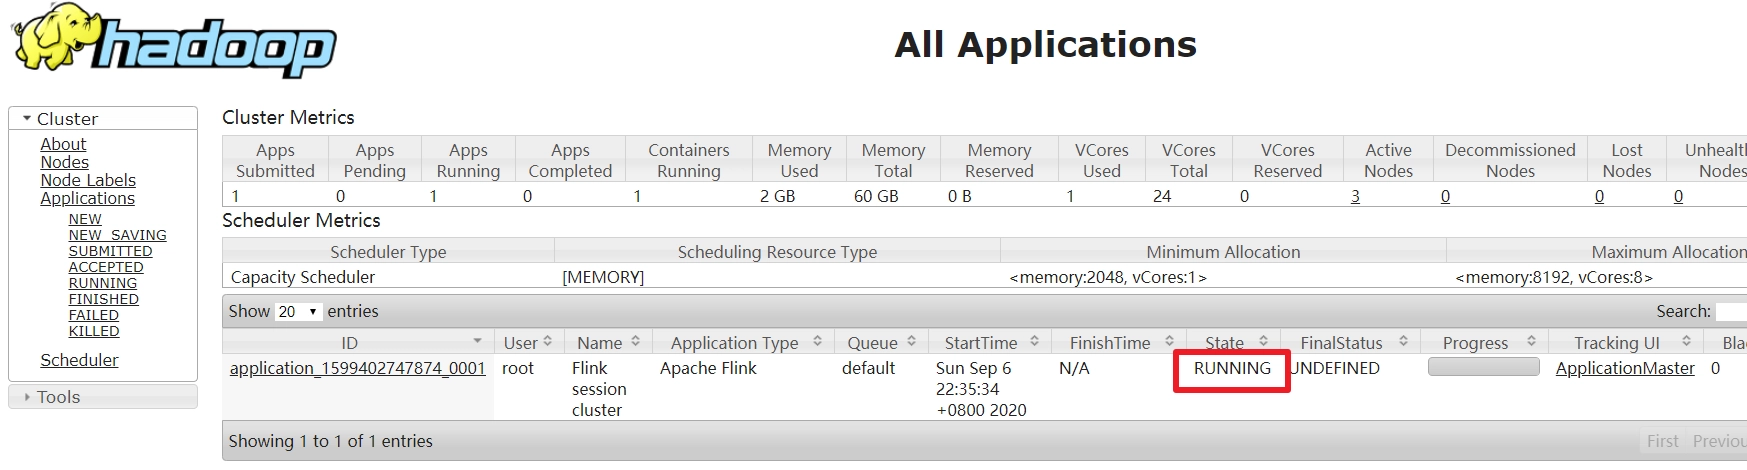Sort table by Progress column
This screenshot has width=1747, height=470.
[x=1485, y=342]
